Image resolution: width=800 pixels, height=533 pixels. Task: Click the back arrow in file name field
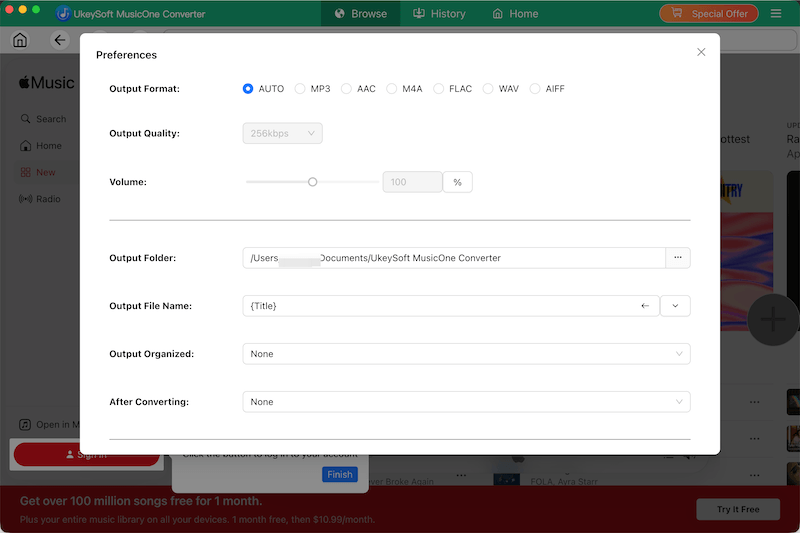[x=645, y=306]
